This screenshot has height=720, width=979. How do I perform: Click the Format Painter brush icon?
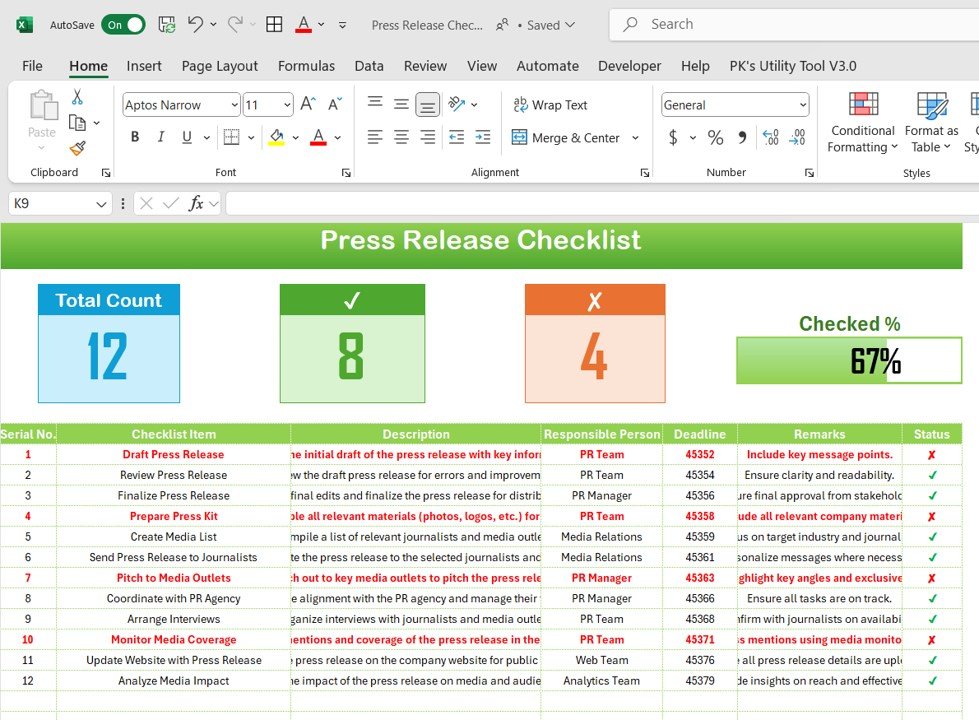[77, 149]
